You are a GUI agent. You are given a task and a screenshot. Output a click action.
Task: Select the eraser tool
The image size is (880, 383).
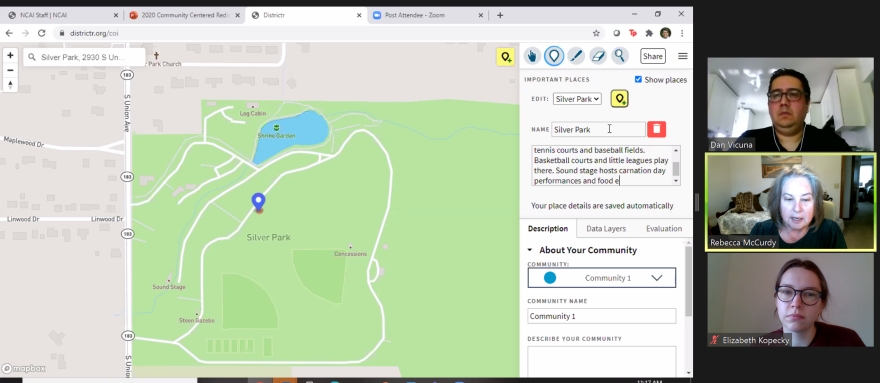coord(598,56)
